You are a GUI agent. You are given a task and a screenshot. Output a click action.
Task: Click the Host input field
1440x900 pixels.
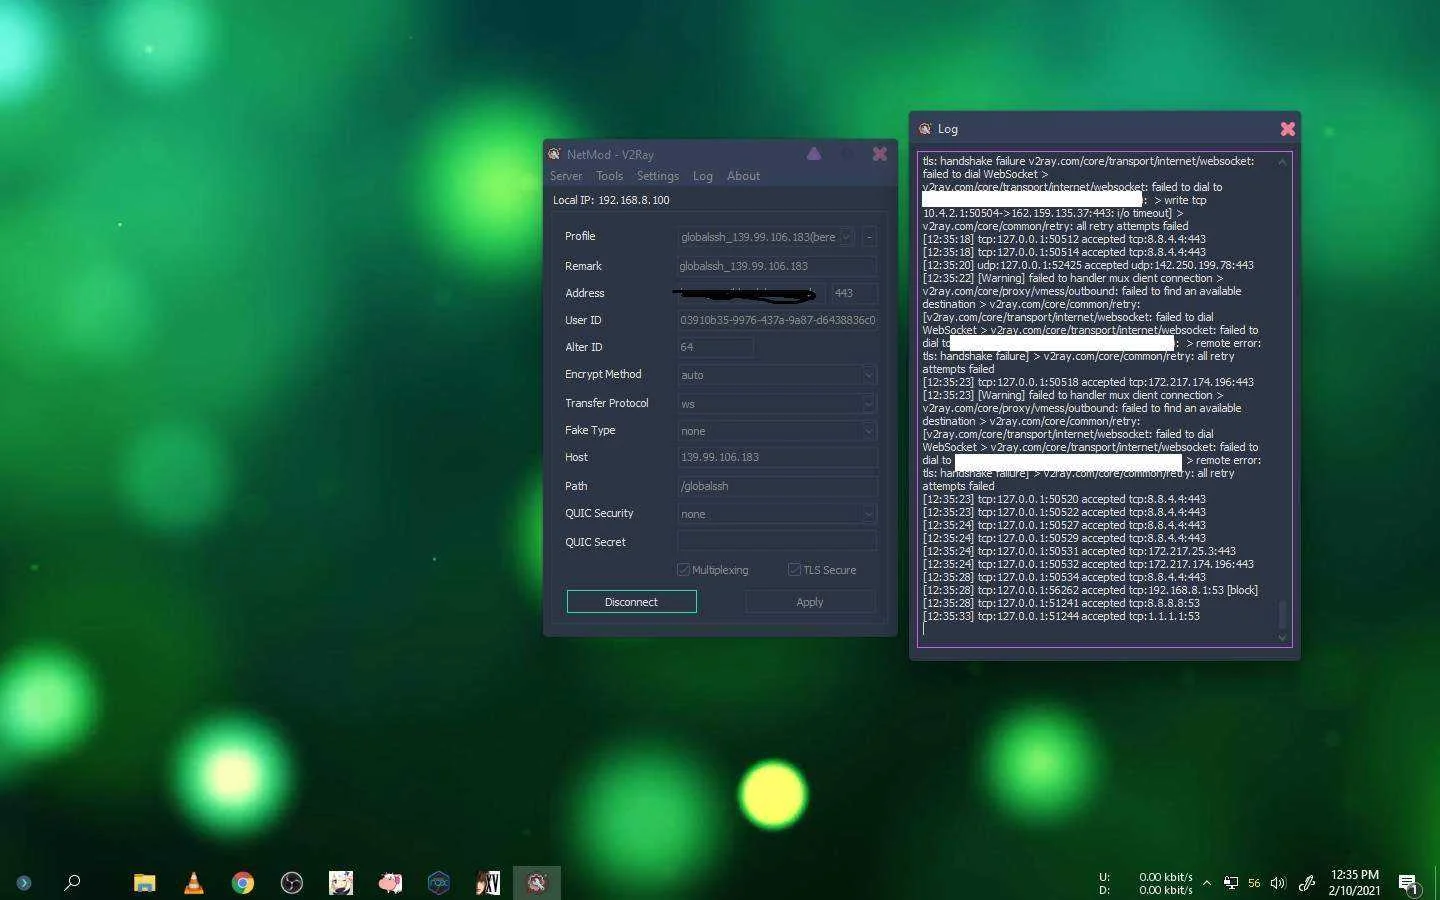777,457
